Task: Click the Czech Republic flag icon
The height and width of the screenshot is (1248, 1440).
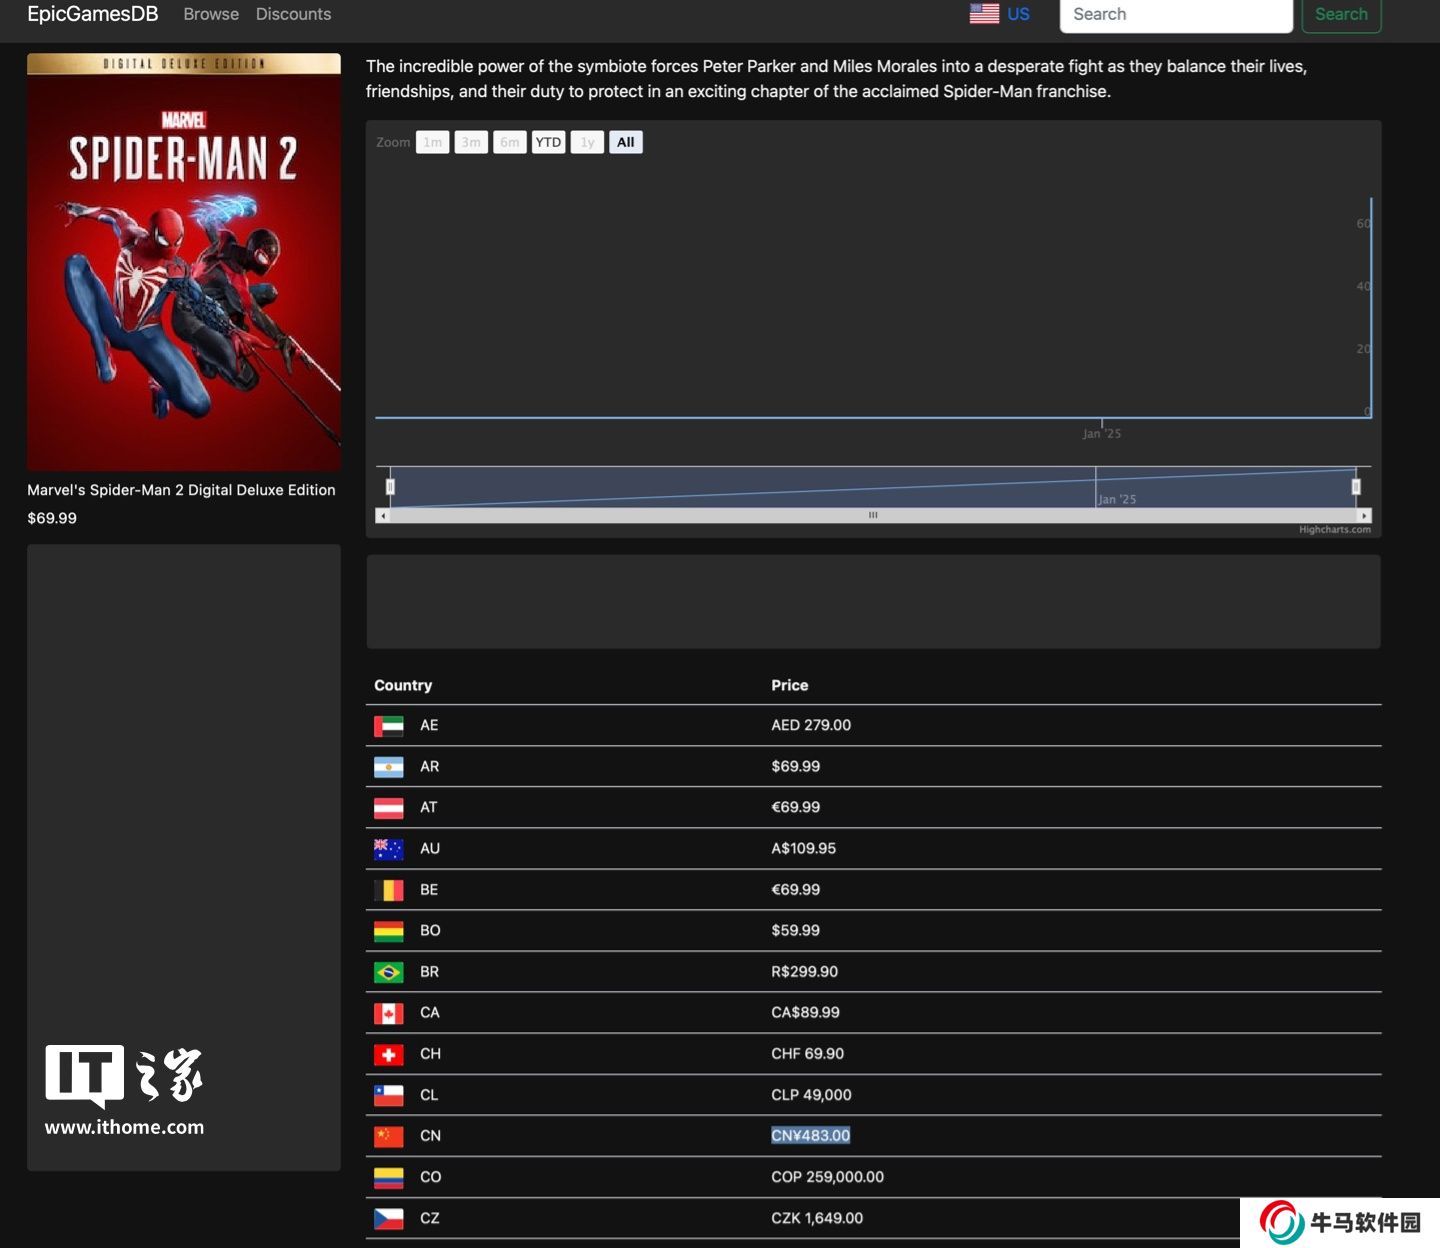Action: click(388, 1218)
